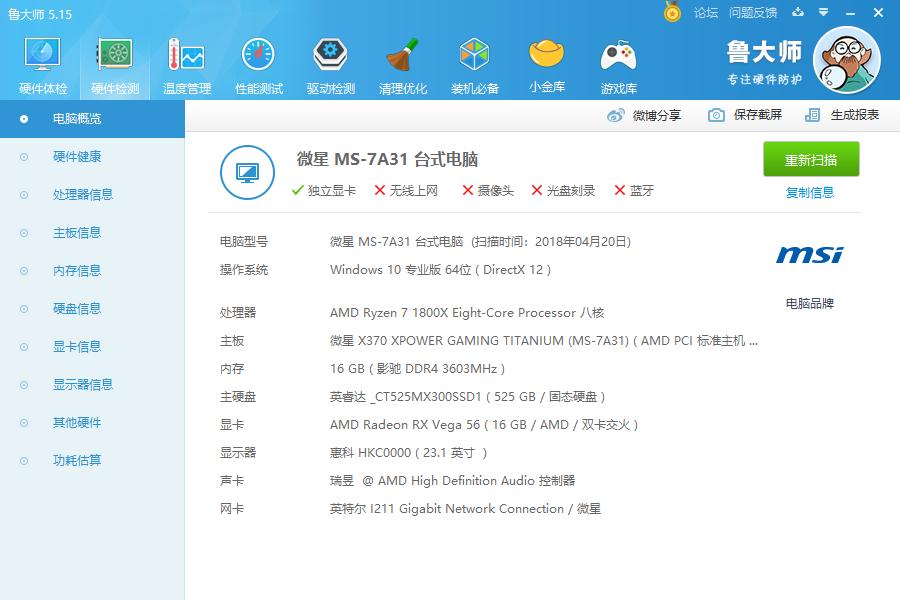The height and width of the screenshot is (600, 900).
Task: Click the 复制信息 copy info link
Action: coord(811,191)
